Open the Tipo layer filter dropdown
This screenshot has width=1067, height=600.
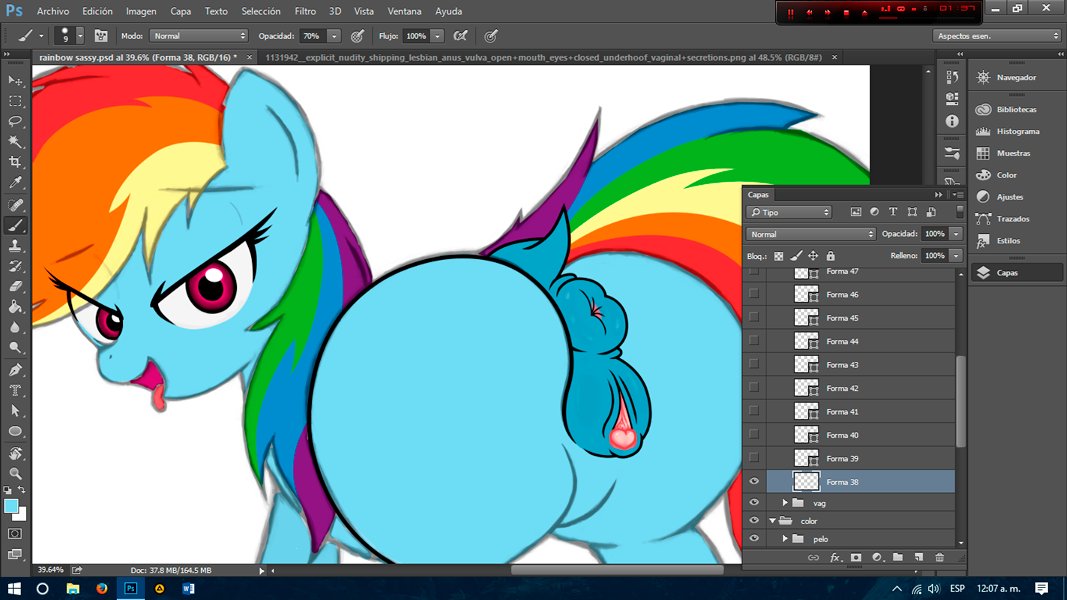[789, 212]
